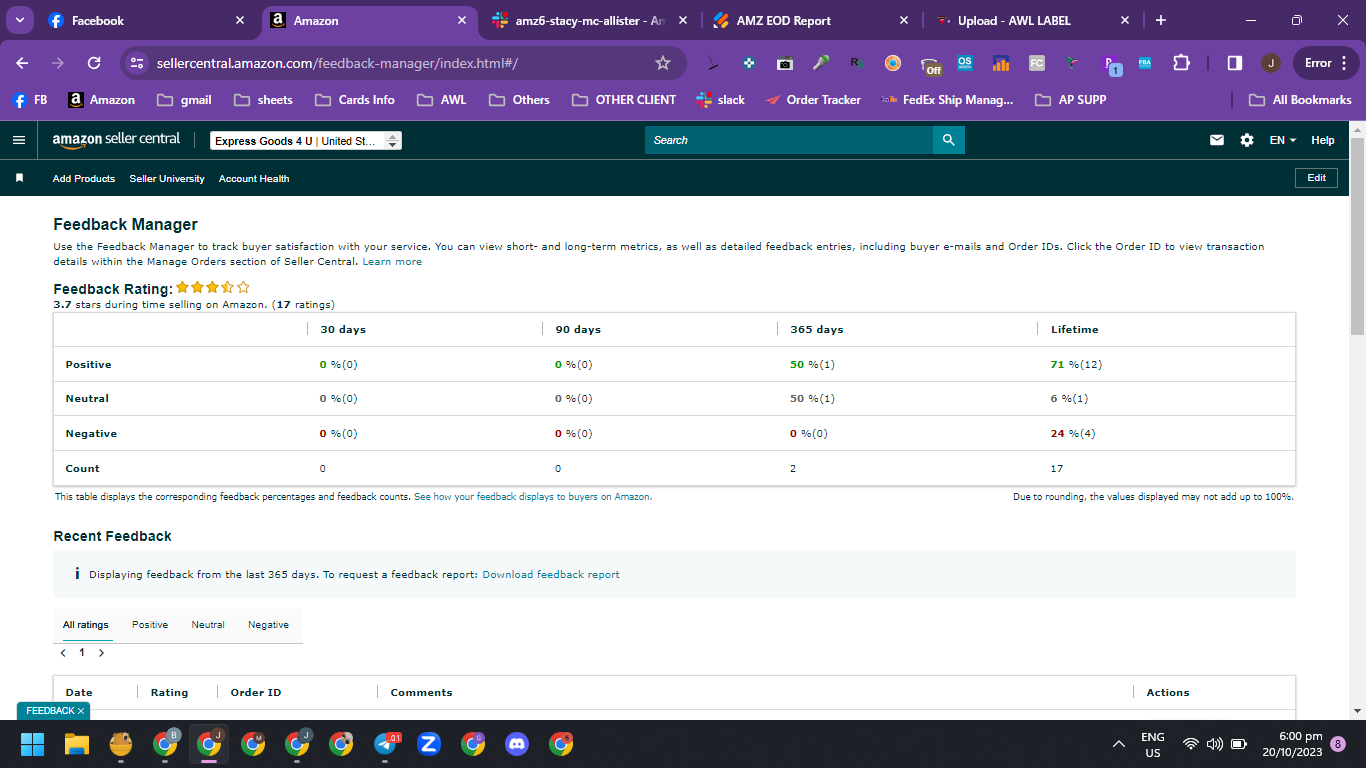The height and width of the screenshot is (768, 1366).
Task: Open the Windows Start menu
Action: (33, 744)
